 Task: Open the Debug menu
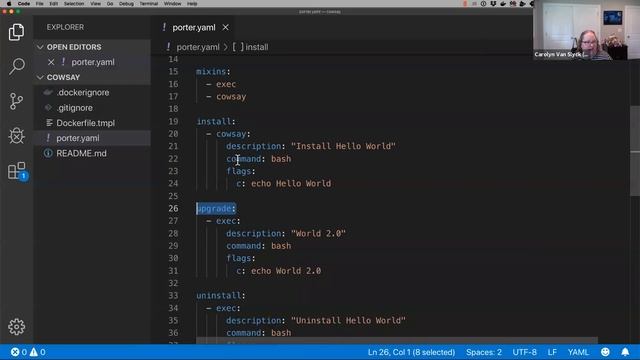(126, 4)
